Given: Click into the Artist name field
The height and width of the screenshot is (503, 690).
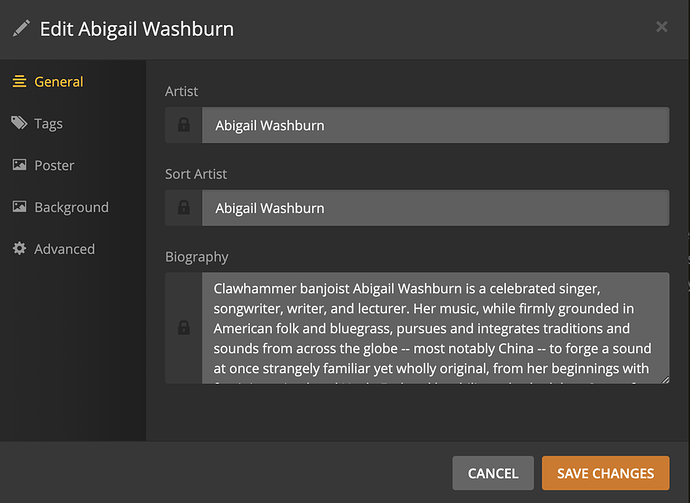Looking at the screenshot, I should tap(435, 125).
